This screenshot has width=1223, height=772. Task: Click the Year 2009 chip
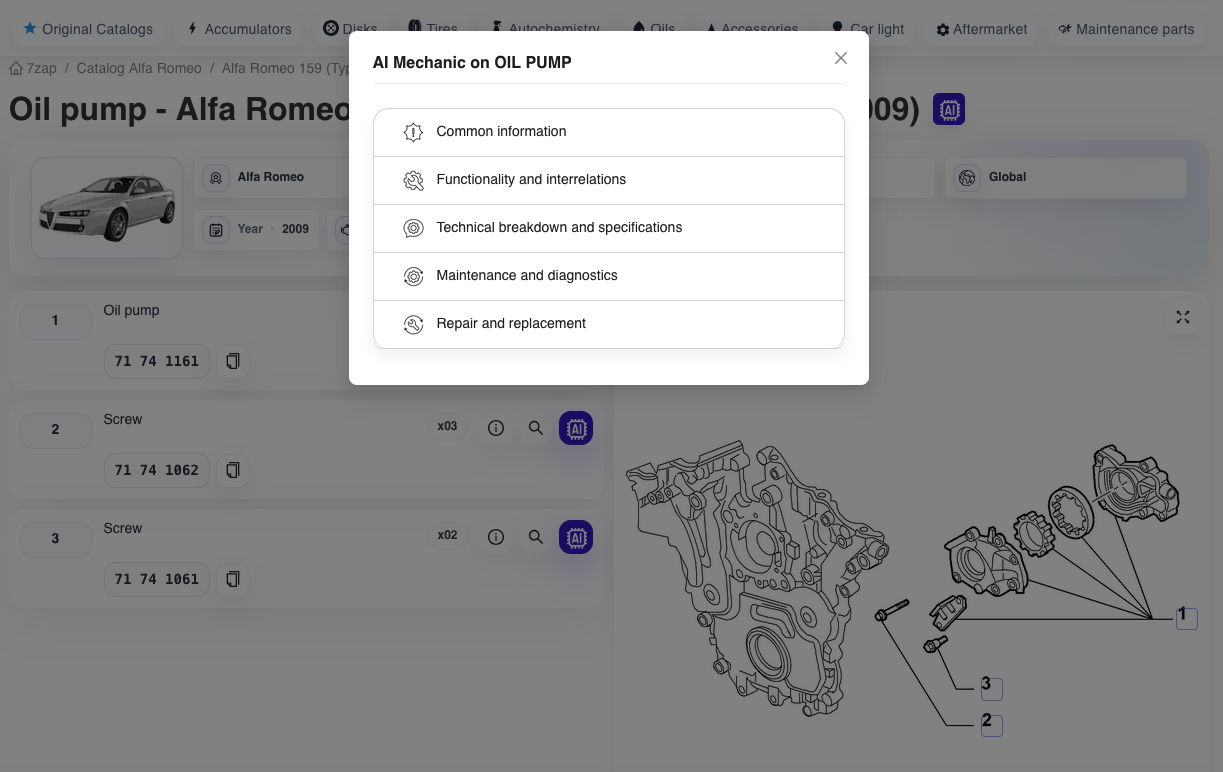click(x=257, y=229)
